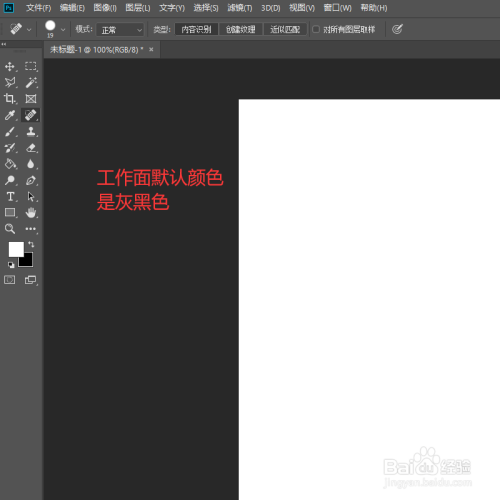This screenshot has width=500, height=500.
Task: Select the Eraser tool
Action: 31,148
